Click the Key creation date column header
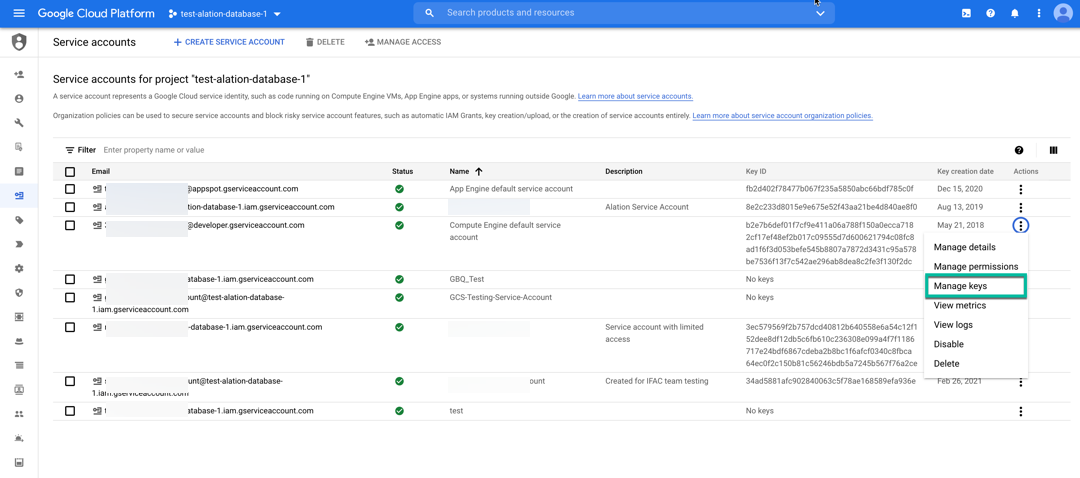 965,172
